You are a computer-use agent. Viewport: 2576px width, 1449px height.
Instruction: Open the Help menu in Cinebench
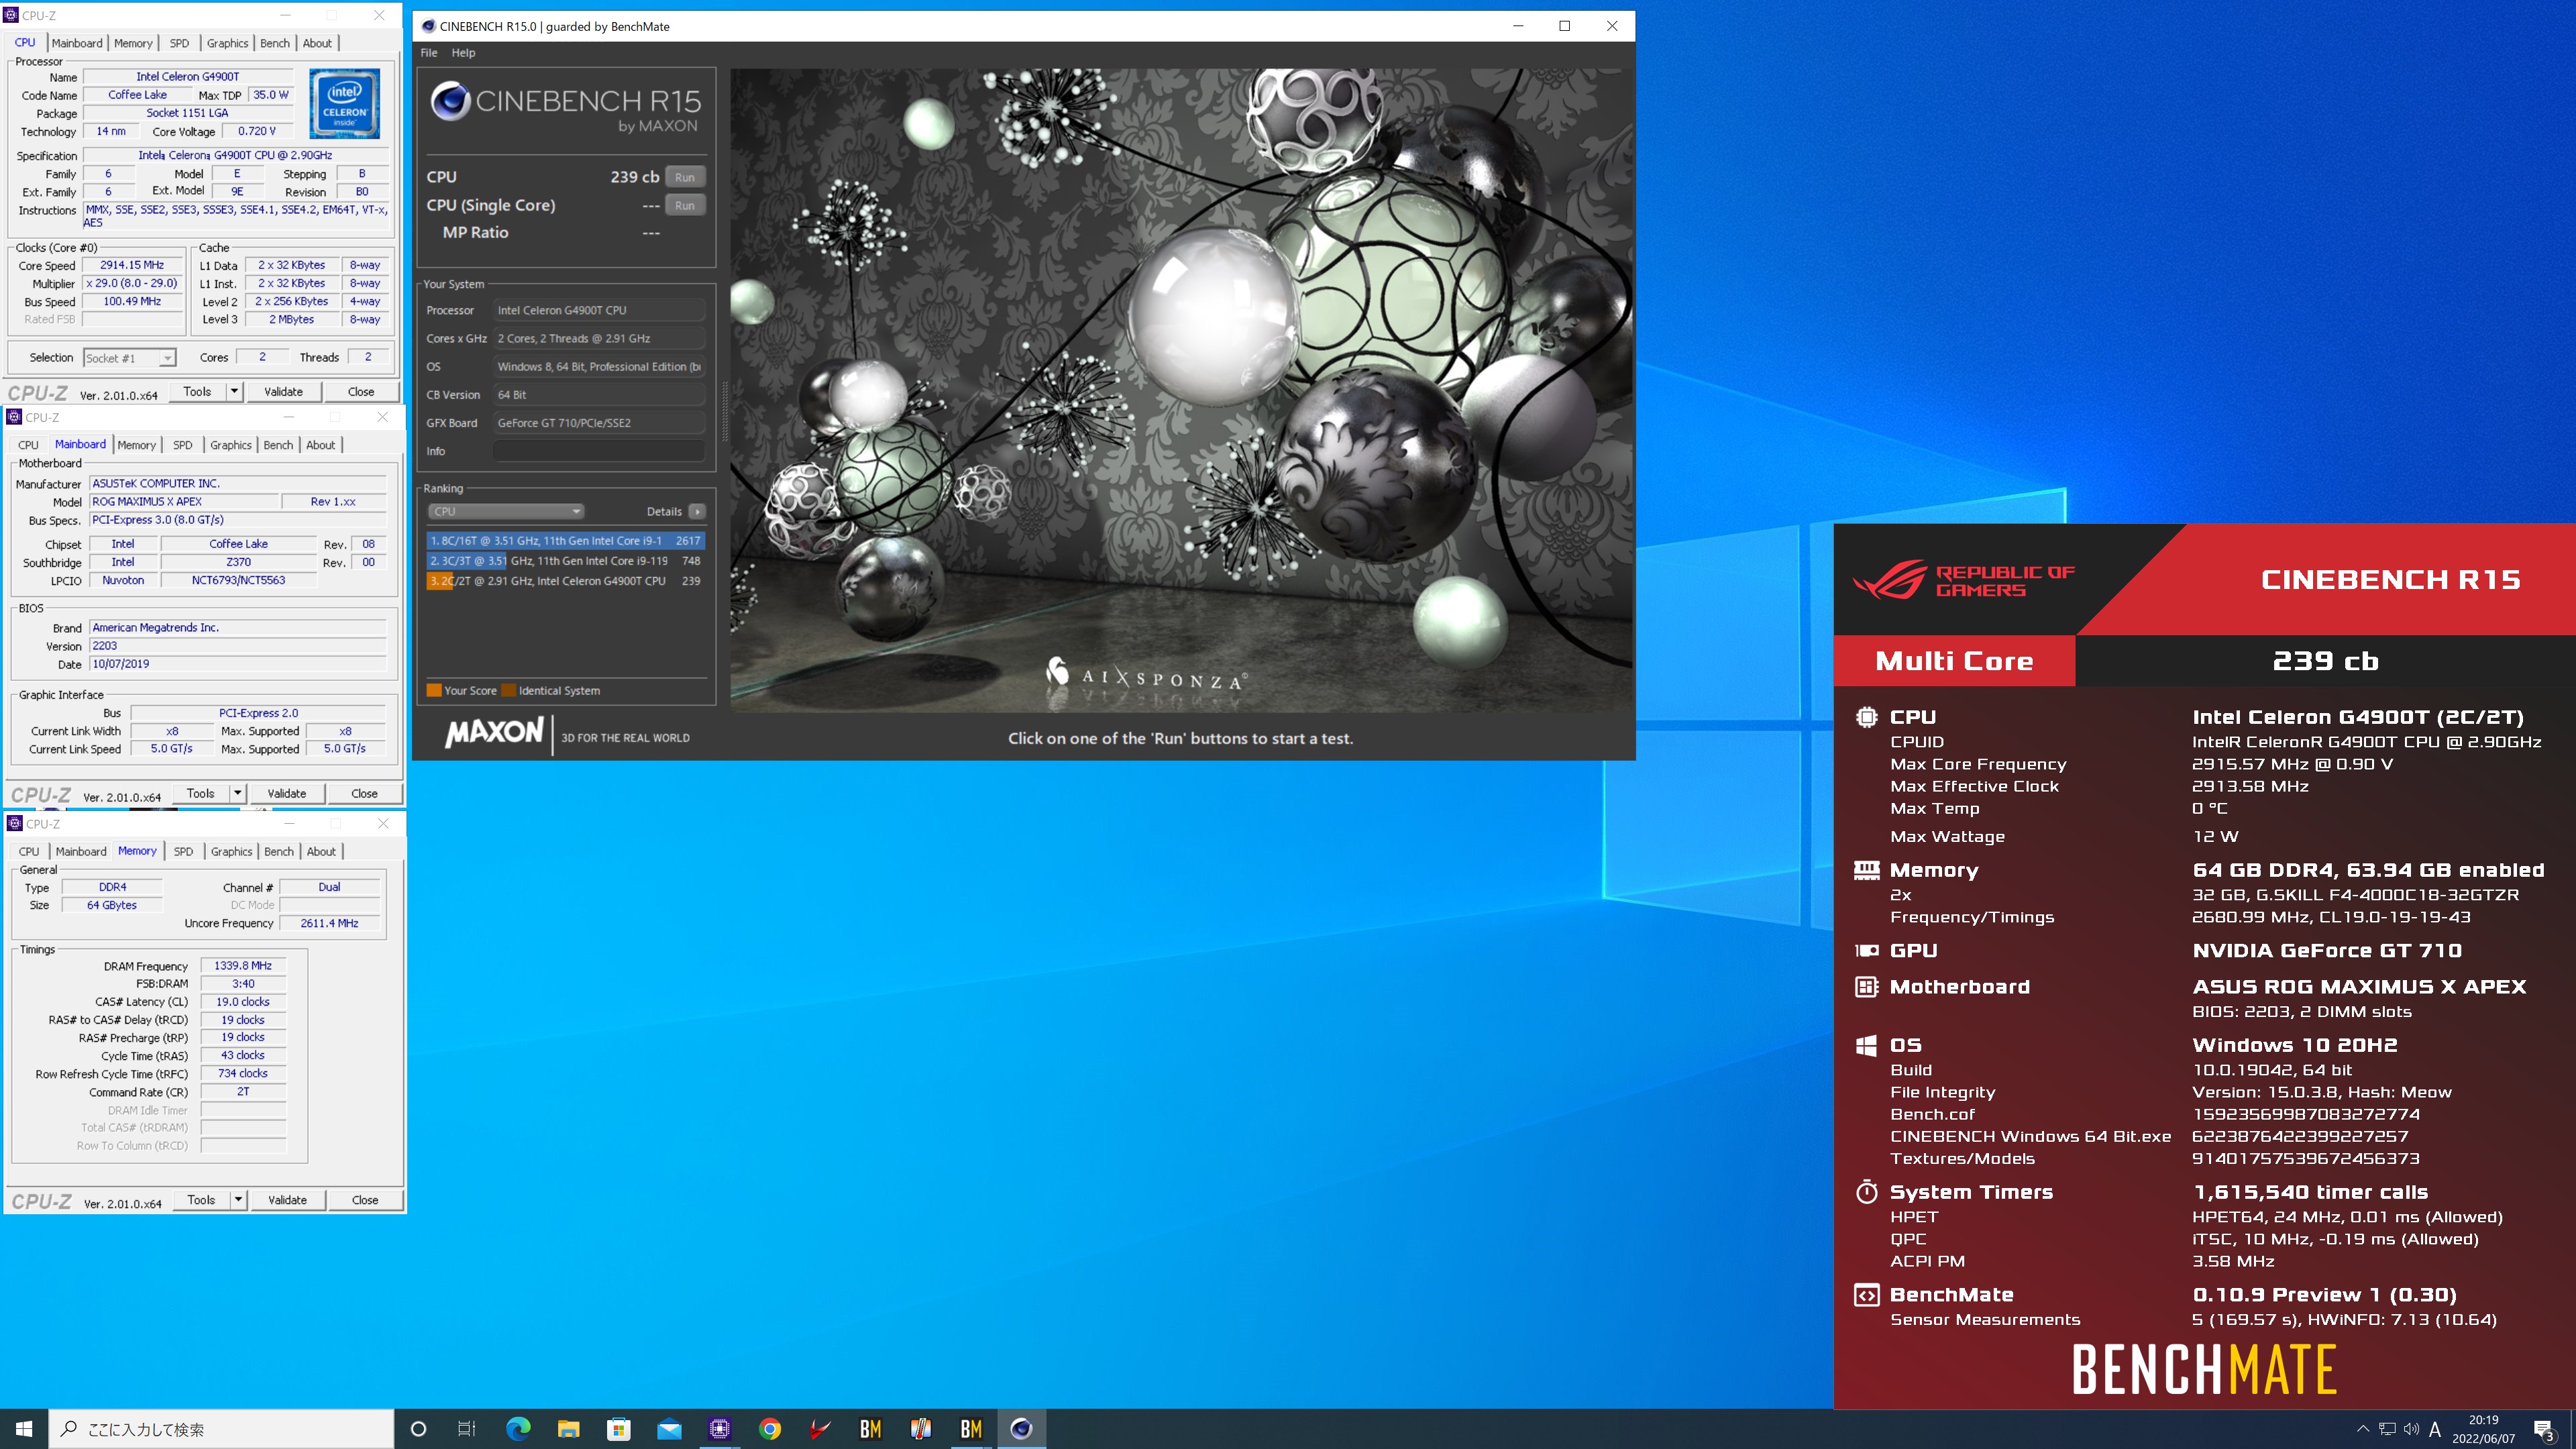tap(463, 52)
